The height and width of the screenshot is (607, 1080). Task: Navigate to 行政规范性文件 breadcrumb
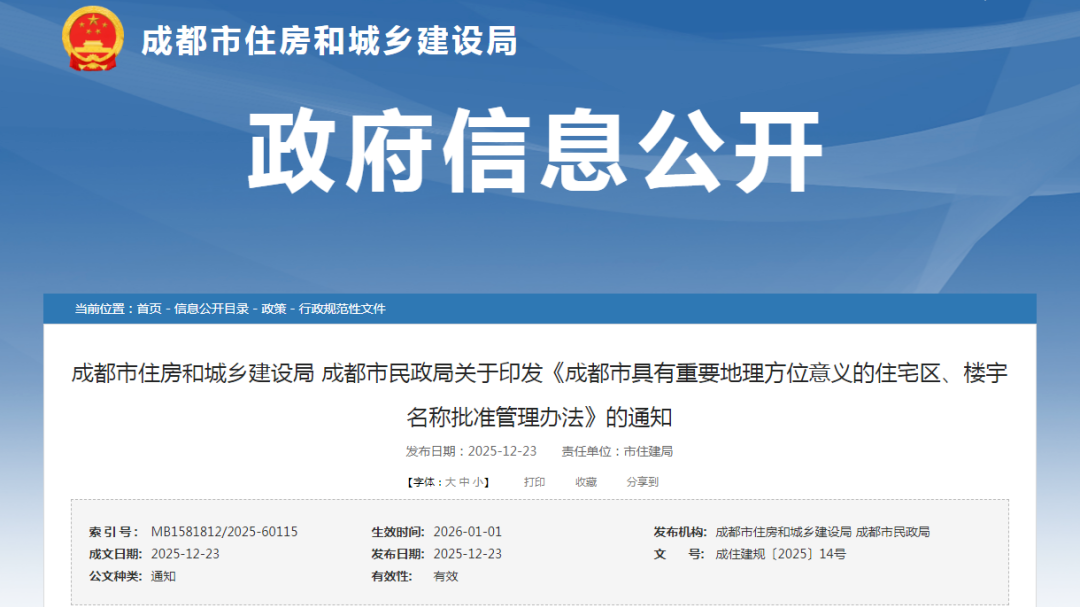pyautogui.click(x=342, y=309)
